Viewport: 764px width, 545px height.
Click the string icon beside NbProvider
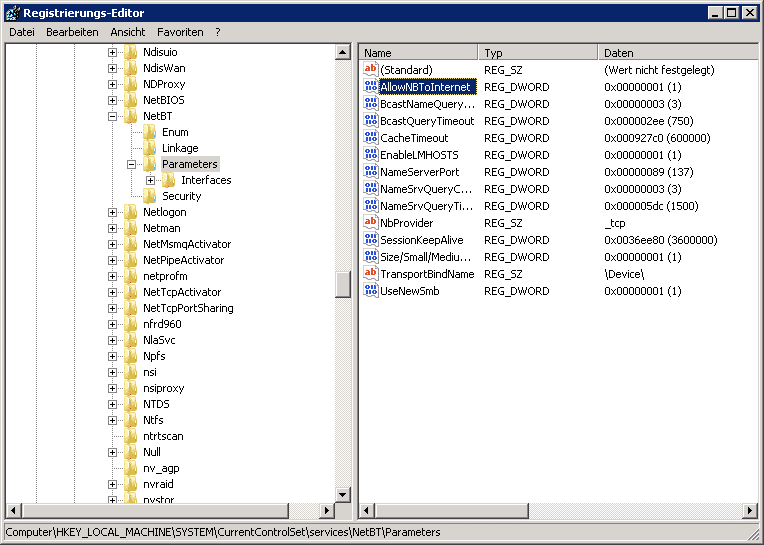(371, 223)
